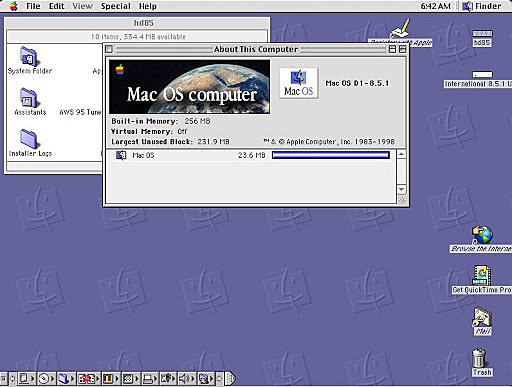Open the last purple Control Strip module

[x=206, y=378]
